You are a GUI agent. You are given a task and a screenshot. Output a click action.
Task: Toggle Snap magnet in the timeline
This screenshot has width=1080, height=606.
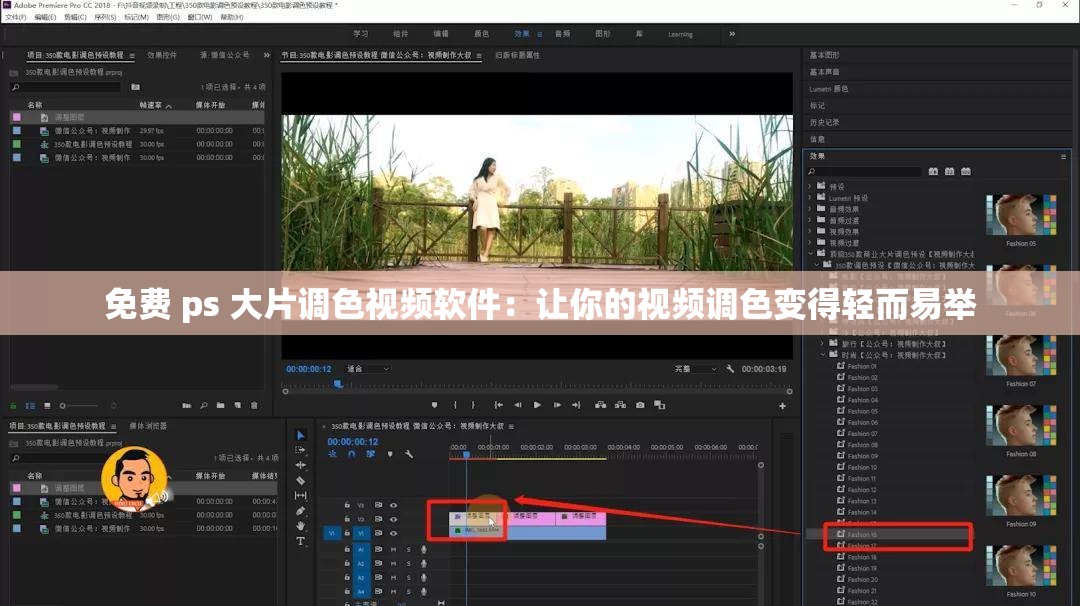352,454
